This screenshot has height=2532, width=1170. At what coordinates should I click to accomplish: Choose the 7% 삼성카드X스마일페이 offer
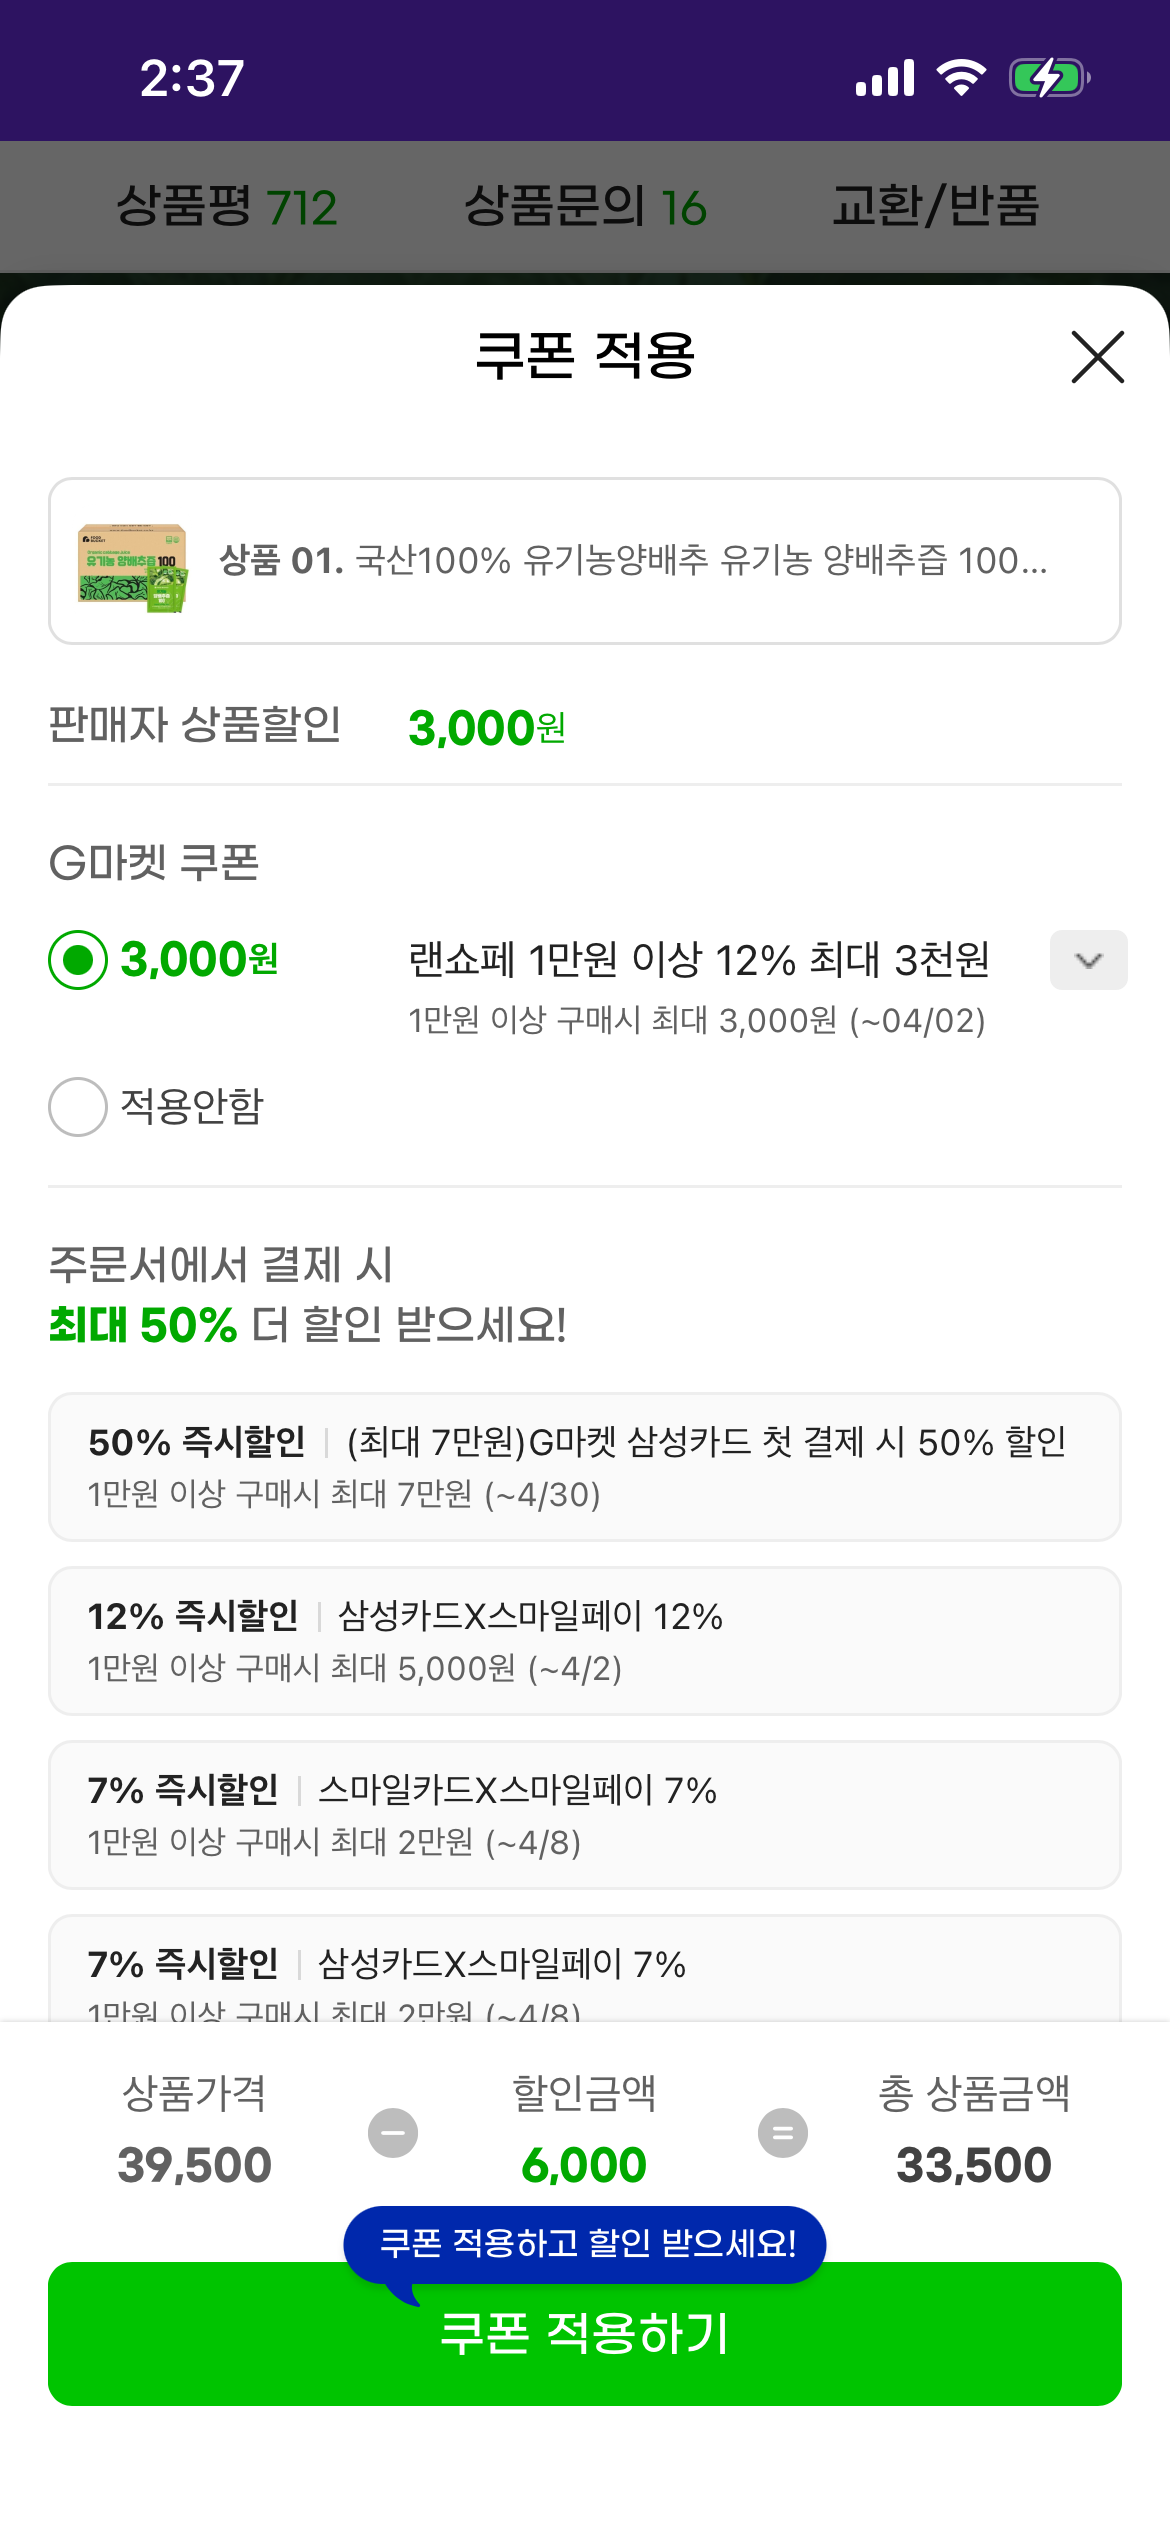(x=584, y=1970)
